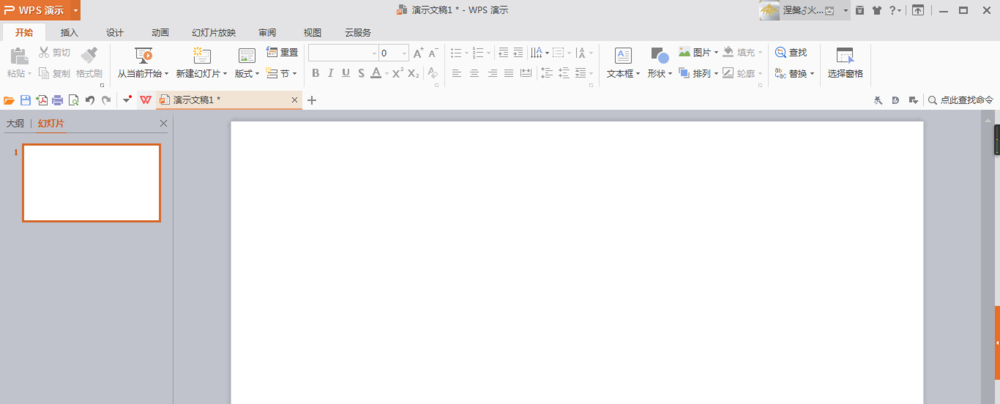Screen dimensions: 1000x404
Task: Open the 替换 replace dropdown
Action: [x=795, y=73]
